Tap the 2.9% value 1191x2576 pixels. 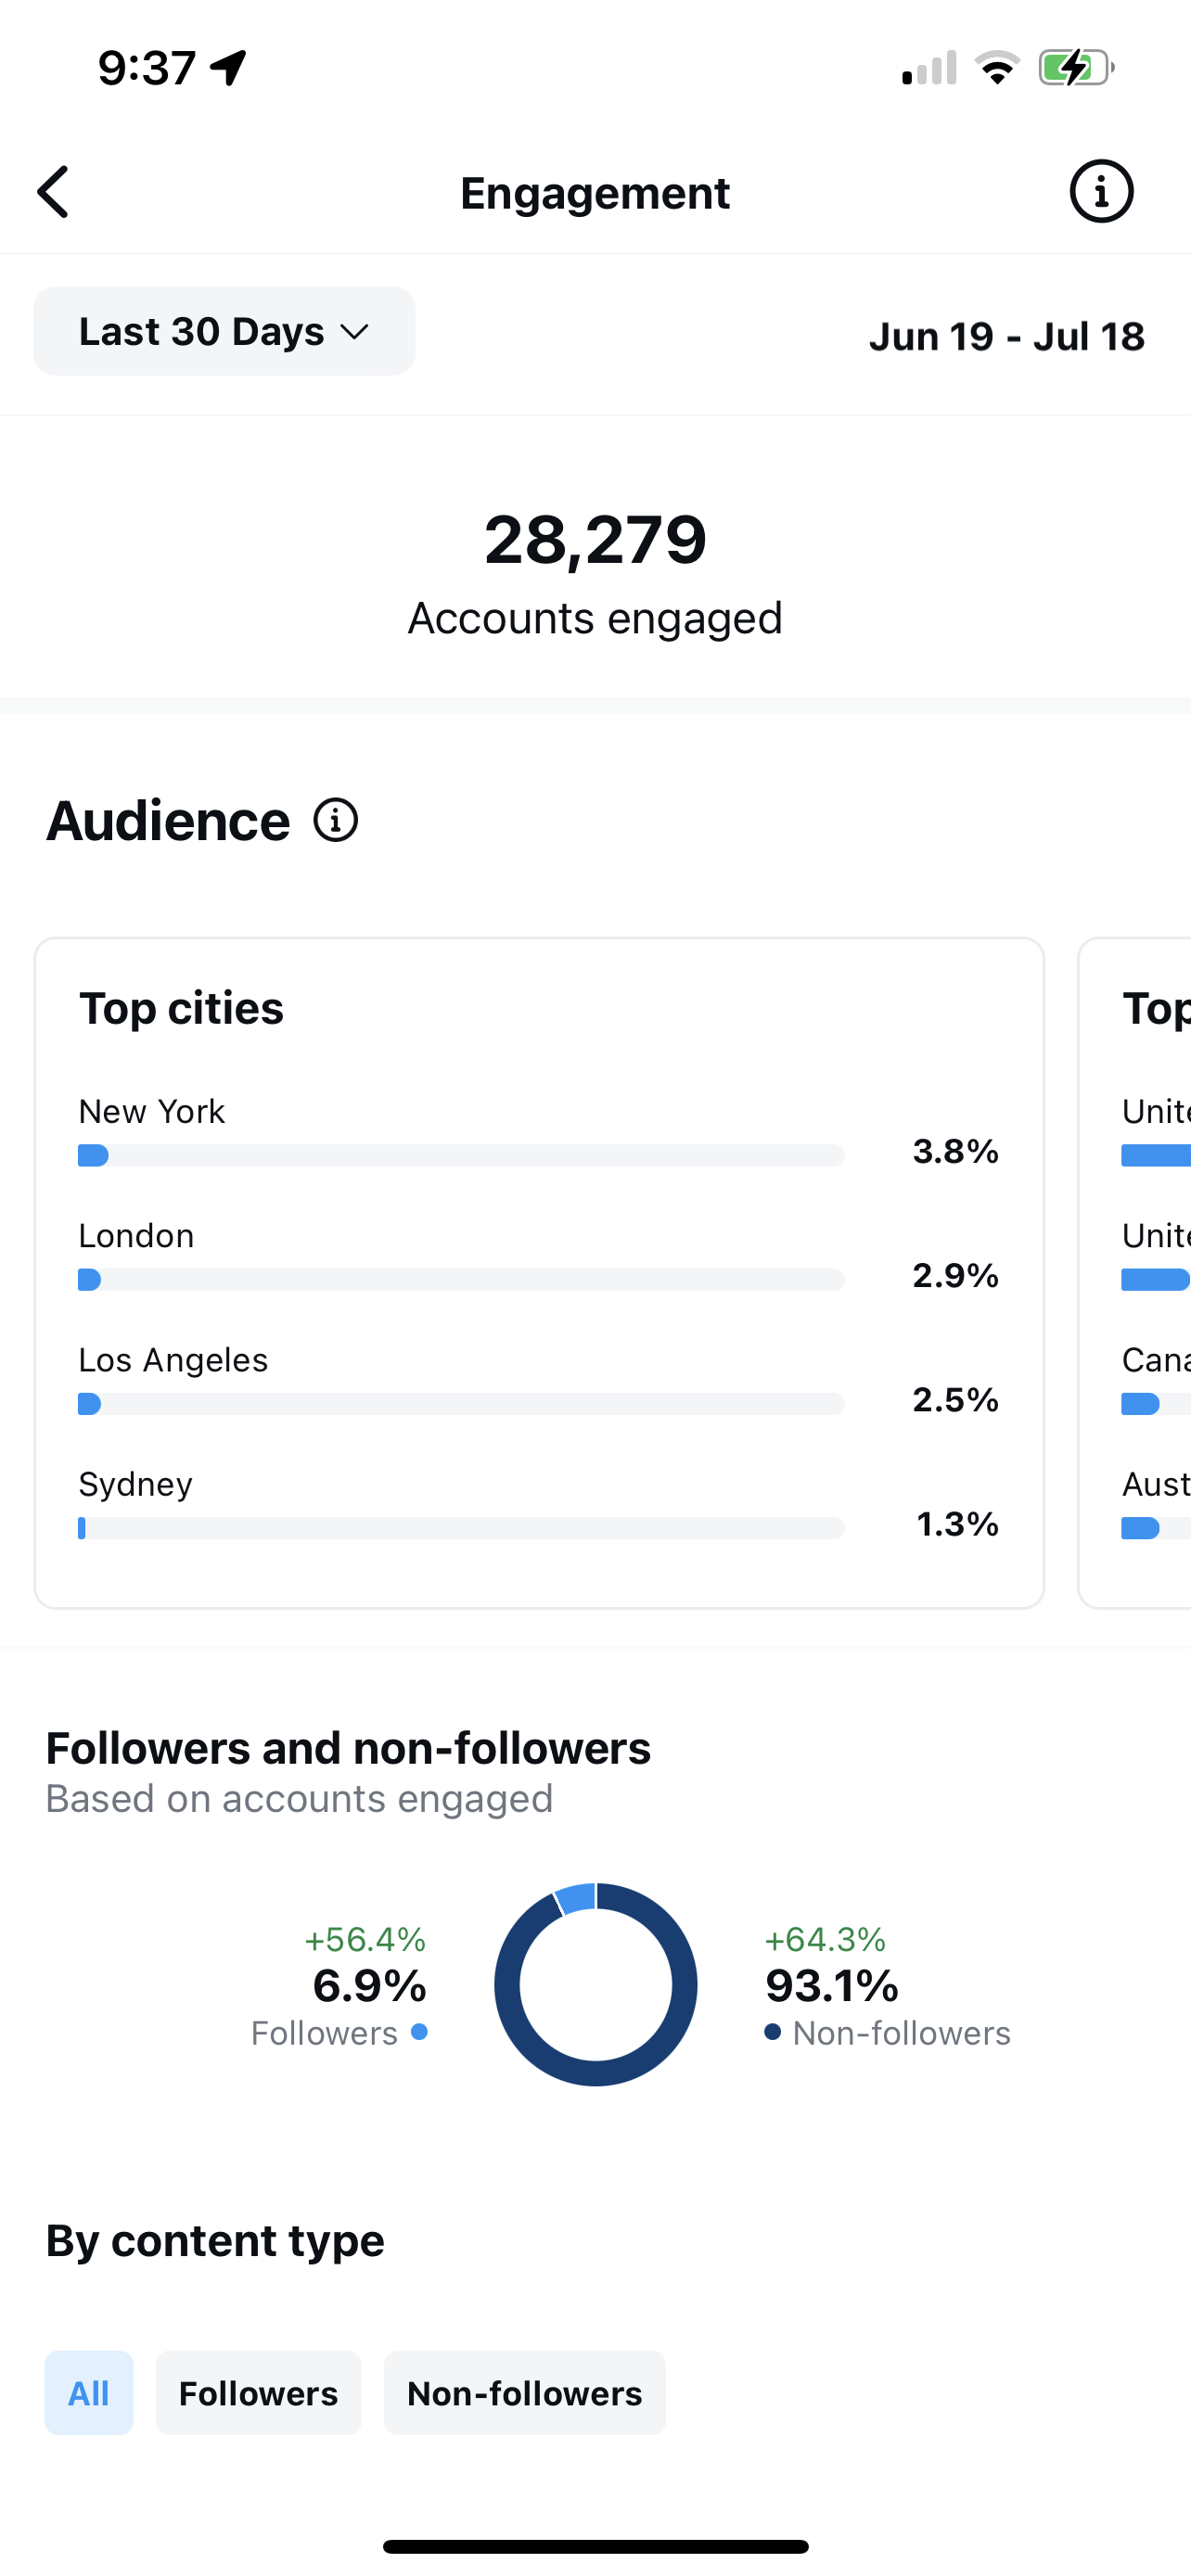tap(956, 1275)
